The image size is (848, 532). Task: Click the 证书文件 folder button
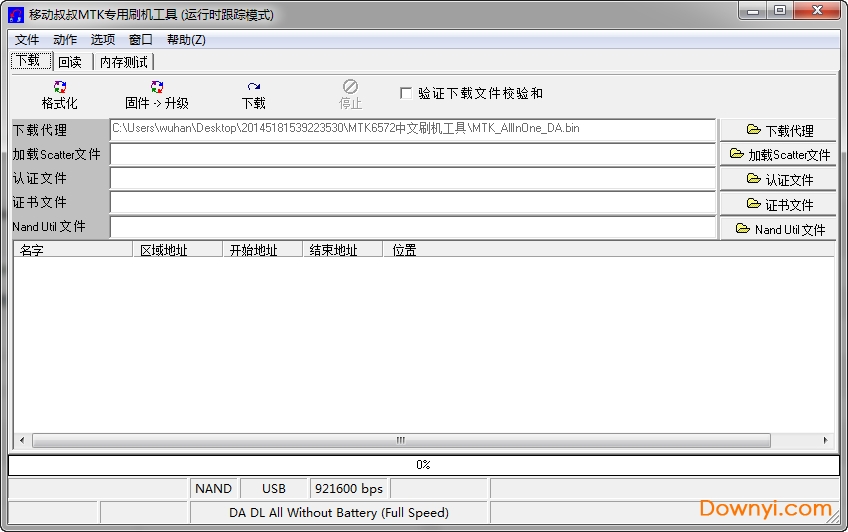(779, 204)
